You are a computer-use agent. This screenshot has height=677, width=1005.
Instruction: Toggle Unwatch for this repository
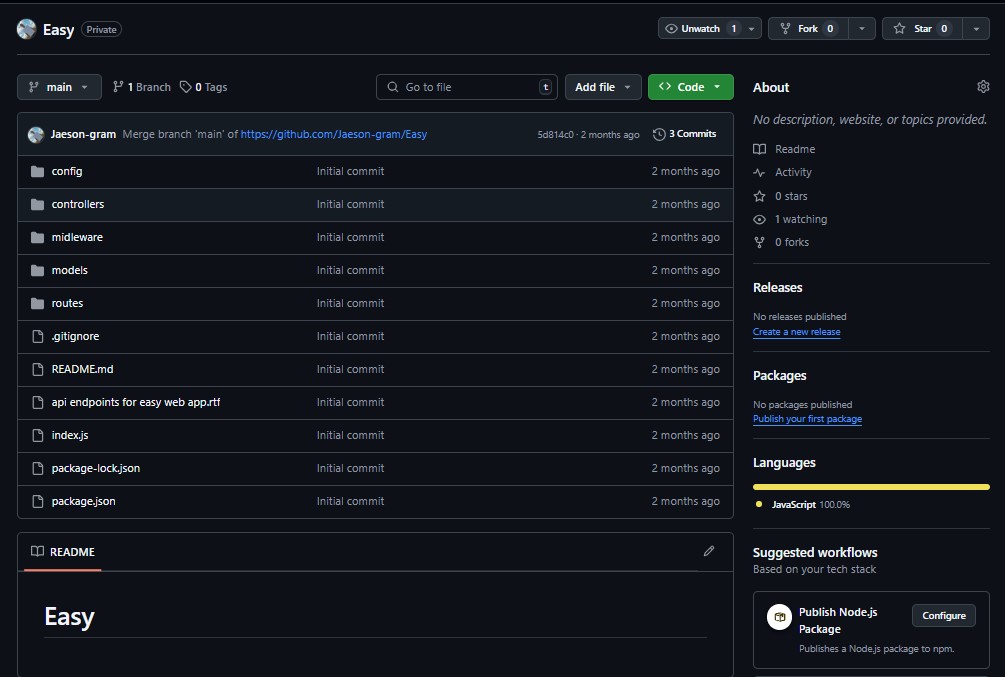point(700,29)
